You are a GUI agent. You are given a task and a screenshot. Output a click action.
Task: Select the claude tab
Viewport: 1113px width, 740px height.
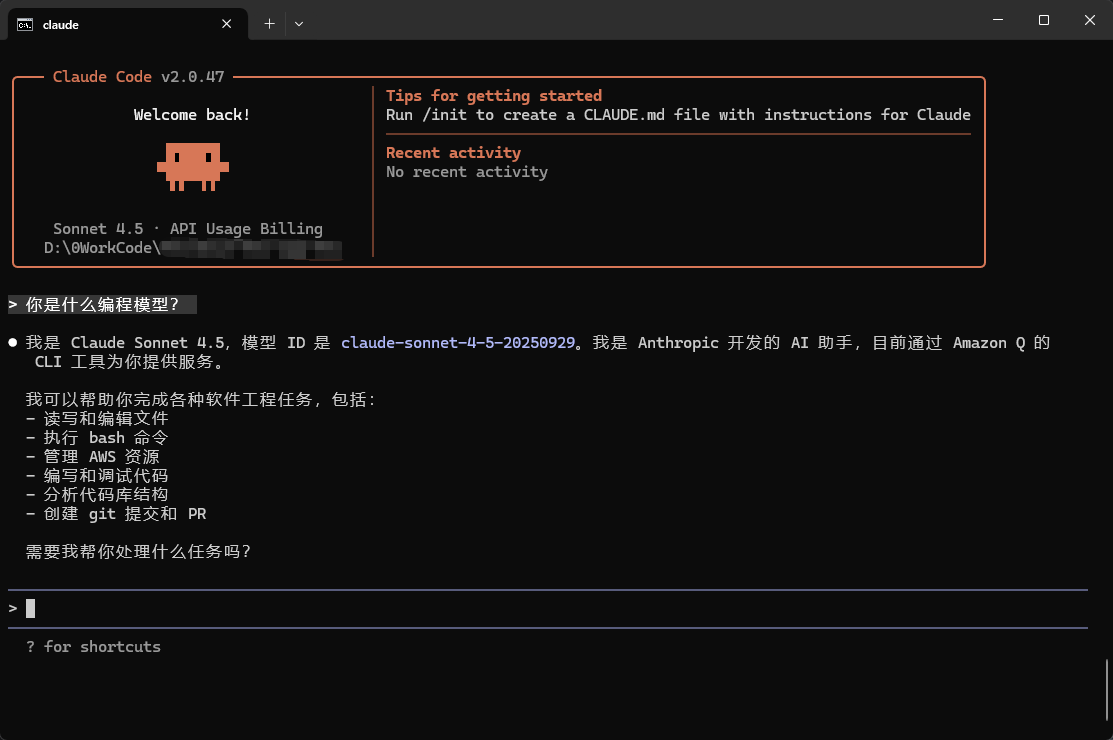(x=128, y=24)
